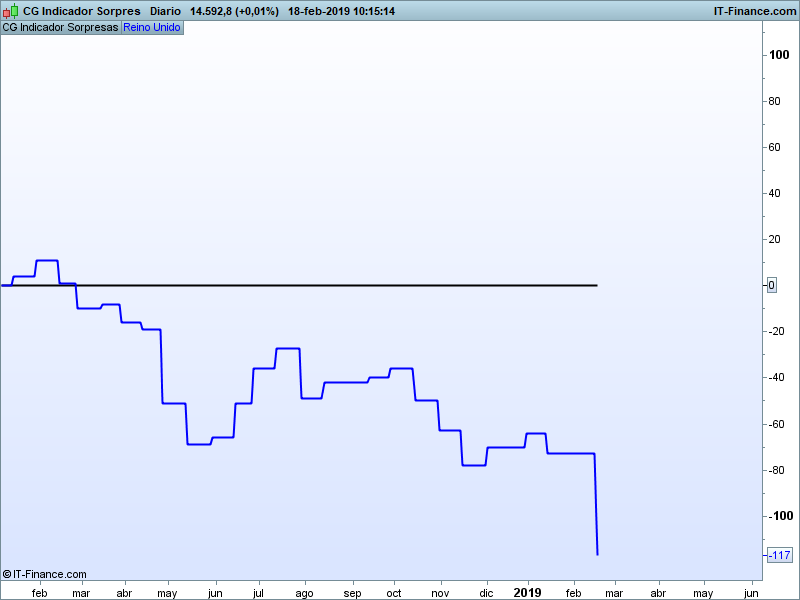This screenshot has height=600, width=800.
Task: Click the © IT-Finance.com copyright link
Action: [45, 574]
